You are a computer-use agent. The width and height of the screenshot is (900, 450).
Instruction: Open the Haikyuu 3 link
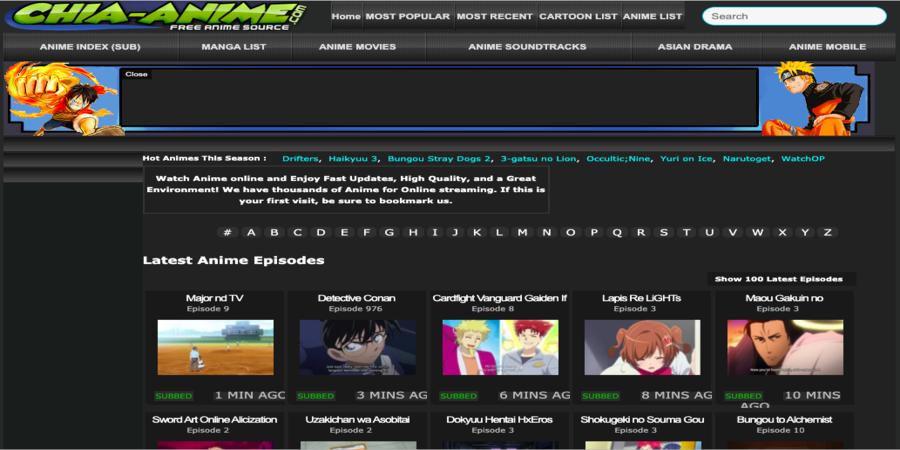[x=353, y=158]
